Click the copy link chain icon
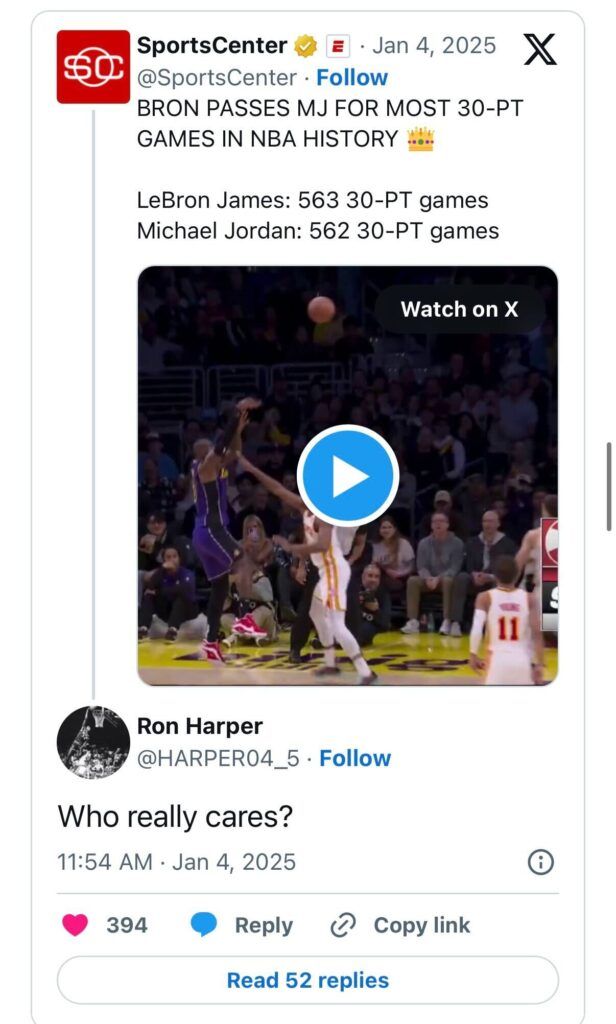 (343, 925)
